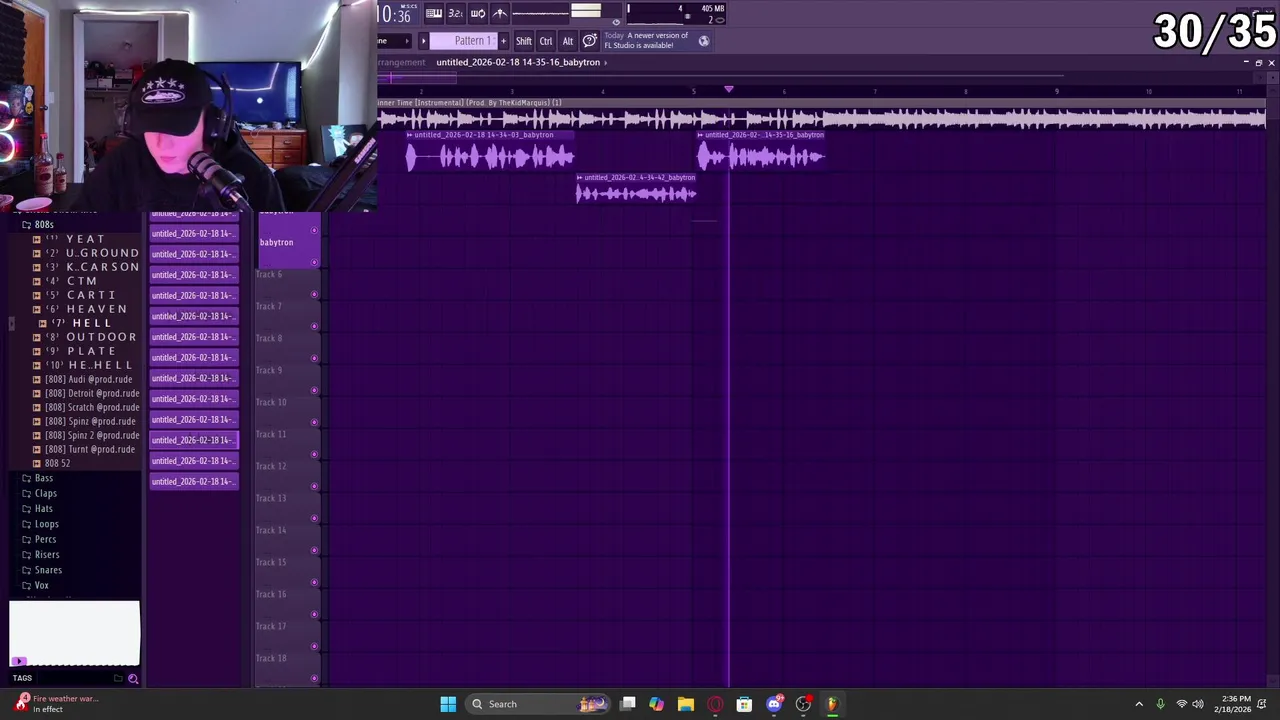The width and height of the screenshot is (1280, 720).
Task: Toggle the loop recording icon
Action: point(477,13)
